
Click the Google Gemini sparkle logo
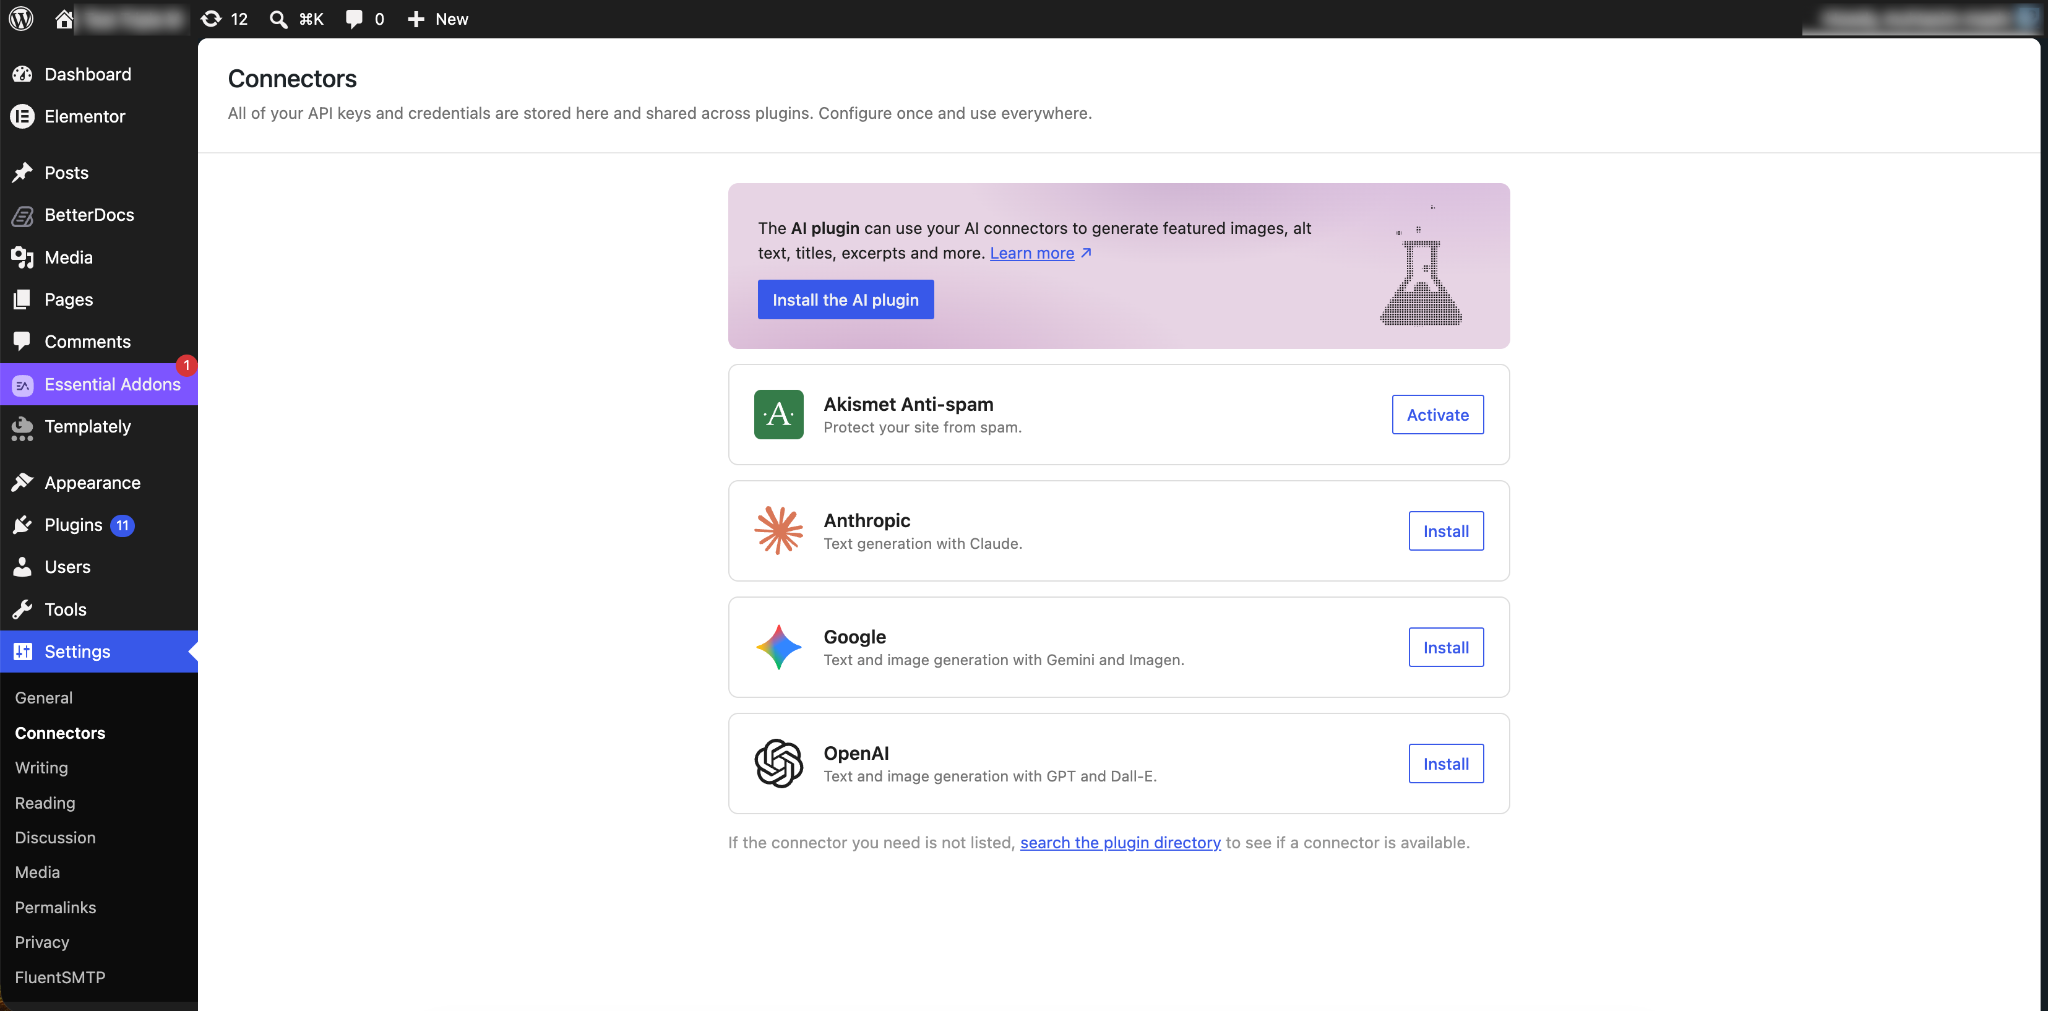coord(779,647)
